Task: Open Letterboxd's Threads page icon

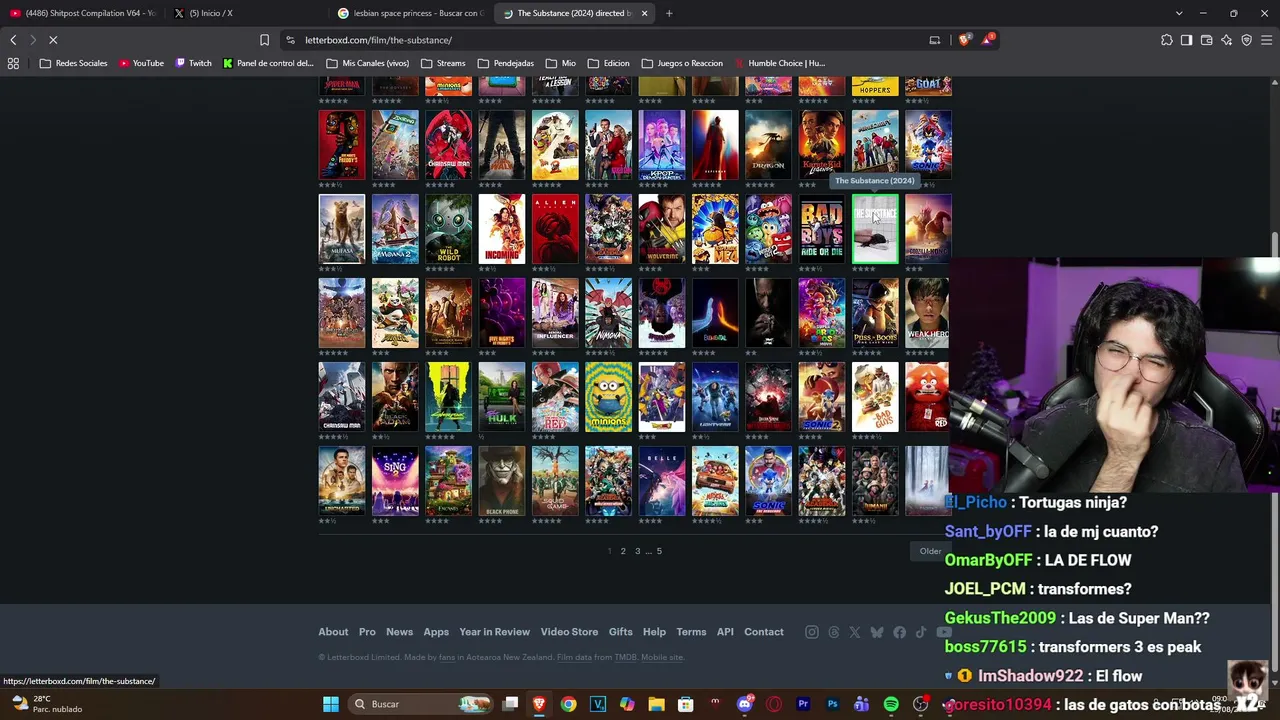Action: (834, 632)
